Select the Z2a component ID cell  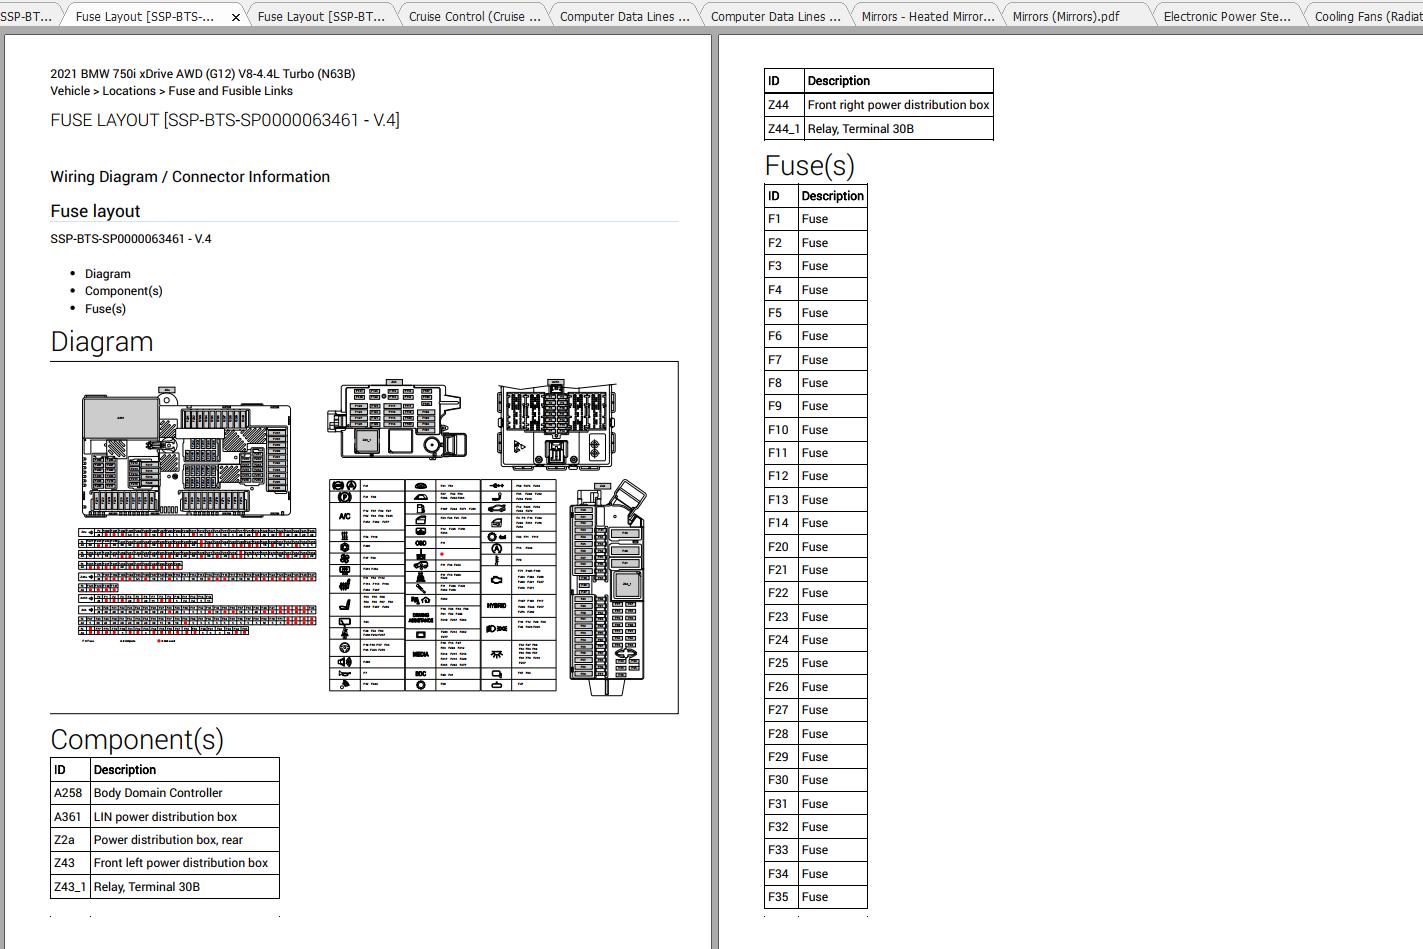pyautogui.click(x=70, y=840)
